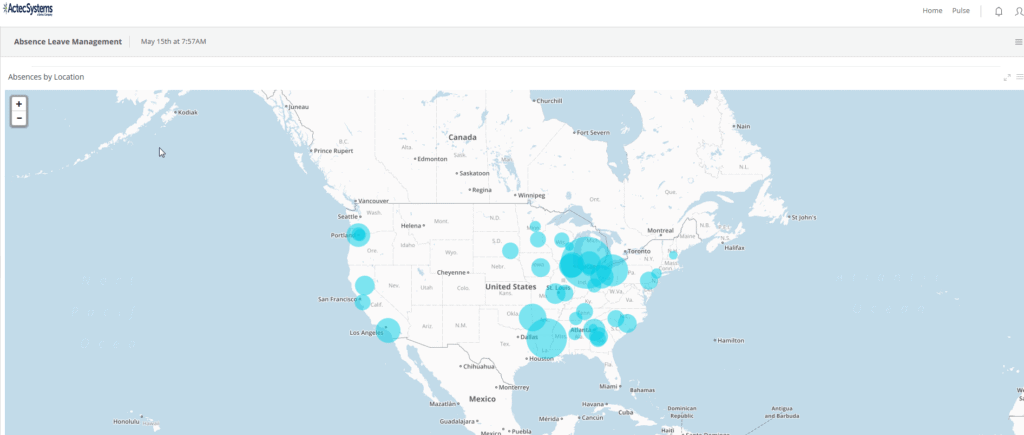Select the absence bubble over Atlanta

[x=594, y=330]
